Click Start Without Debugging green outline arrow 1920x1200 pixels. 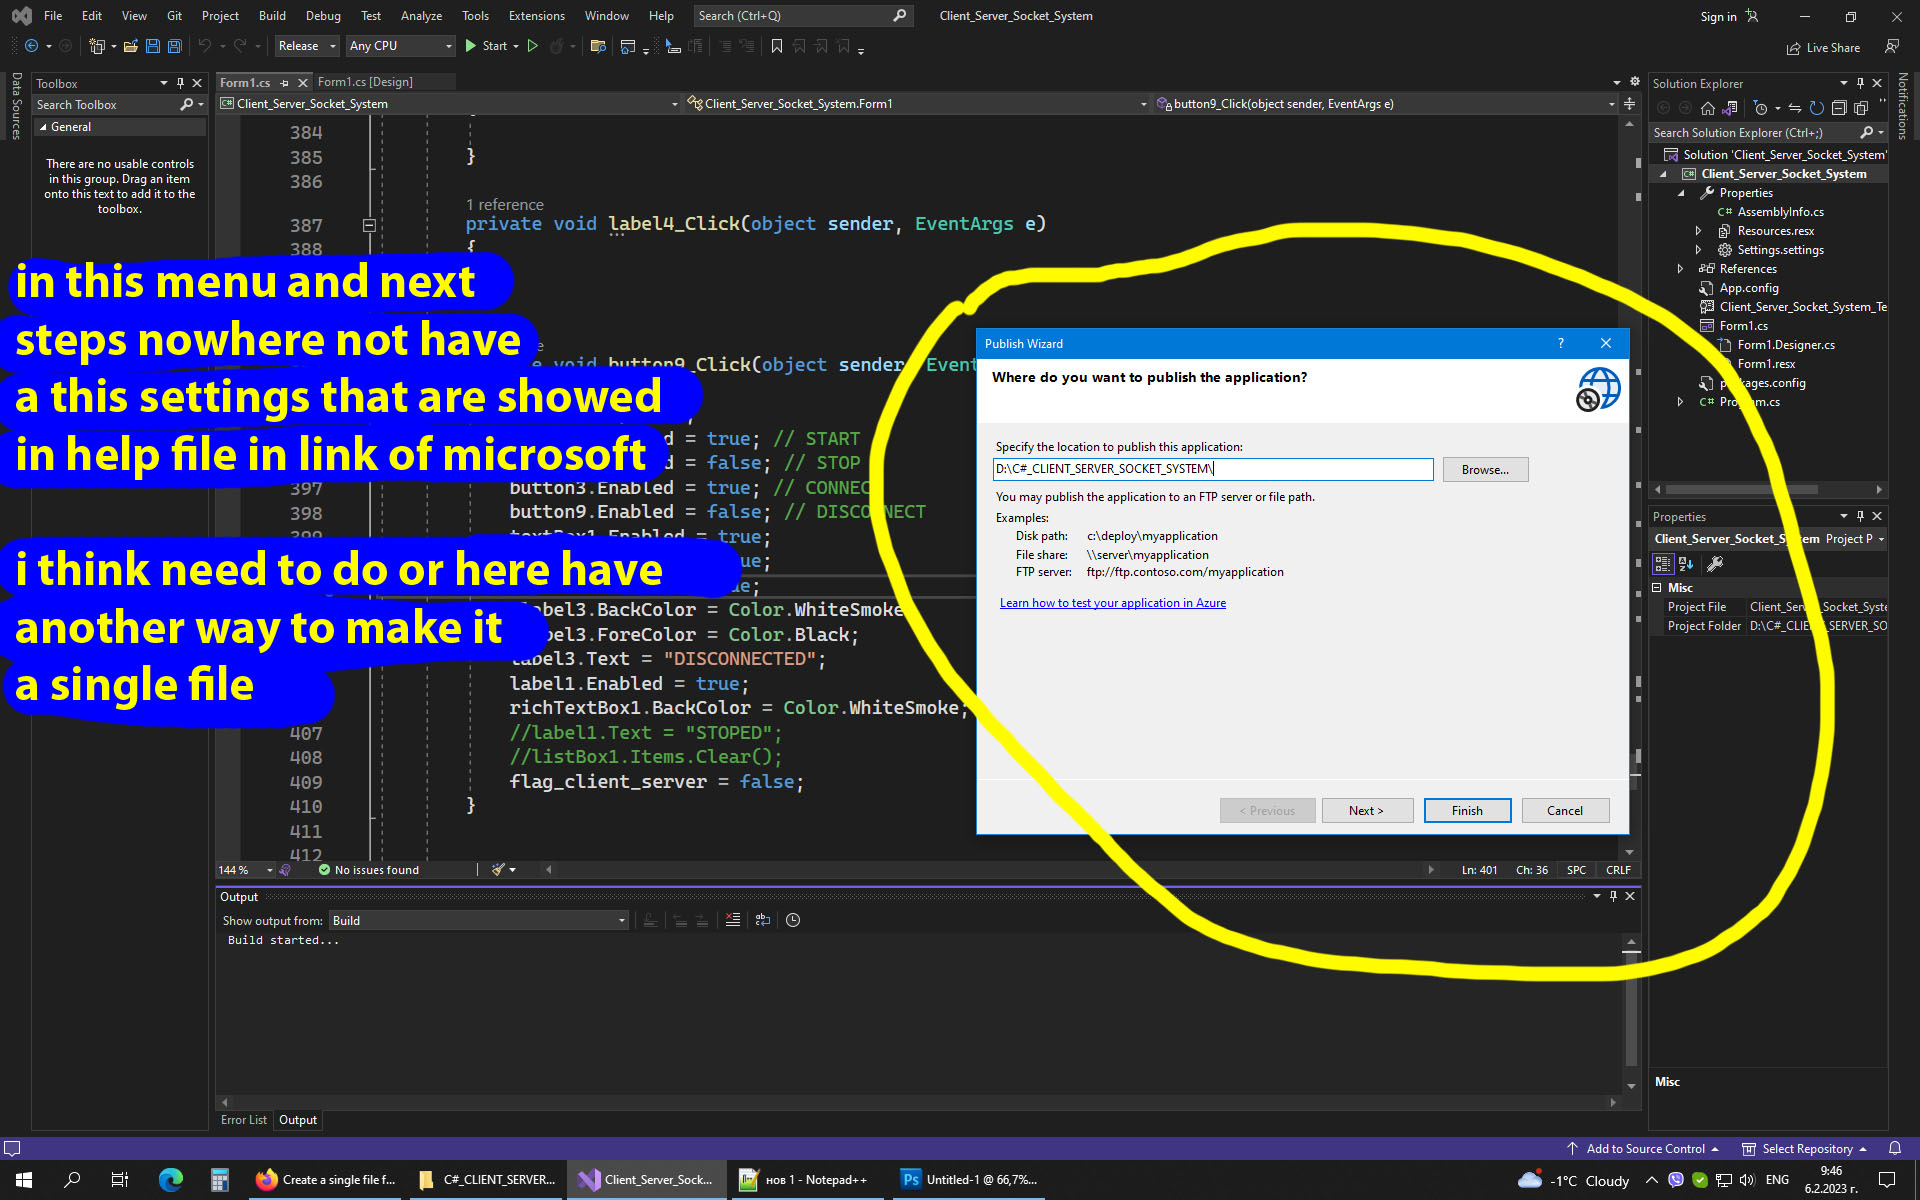click(x=533, y=46)
